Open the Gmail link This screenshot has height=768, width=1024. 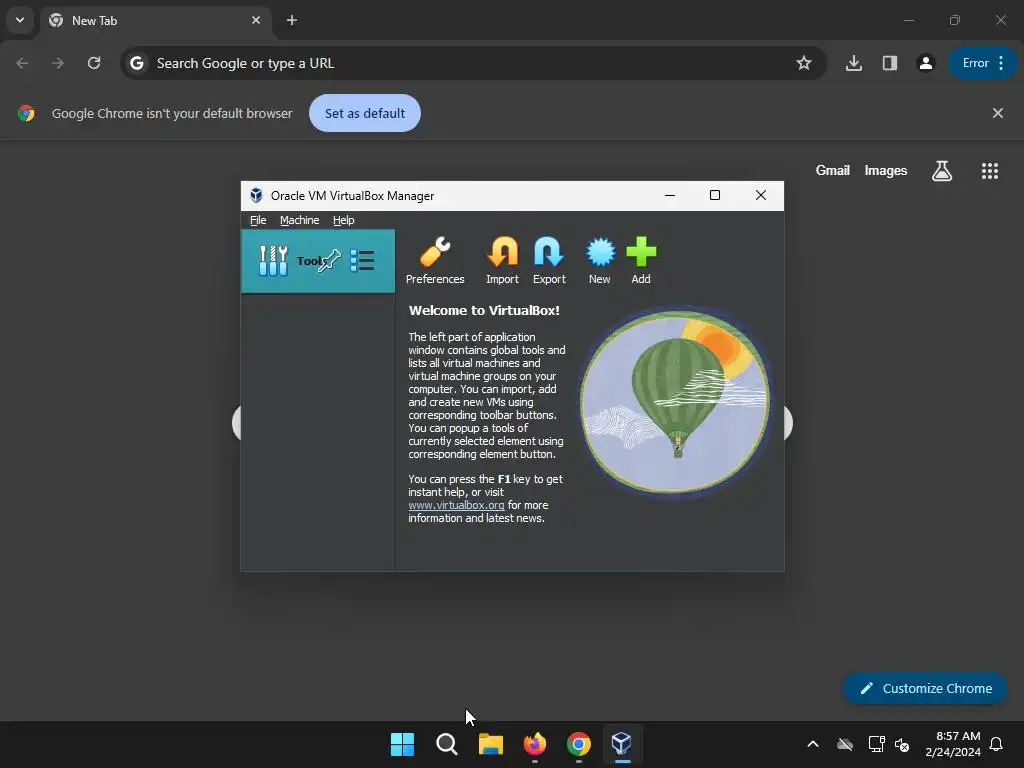(x=833, y=170)
